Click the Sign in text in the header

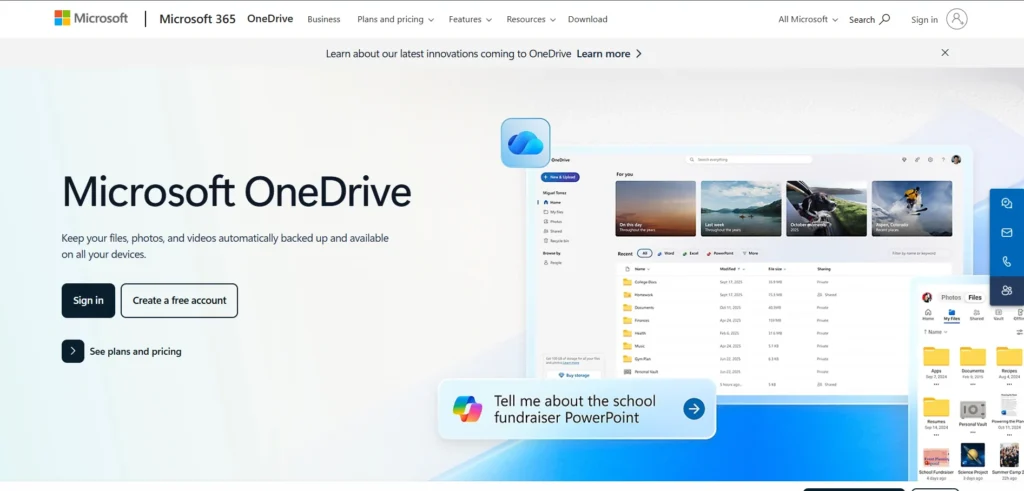click(x=924, y=20)
